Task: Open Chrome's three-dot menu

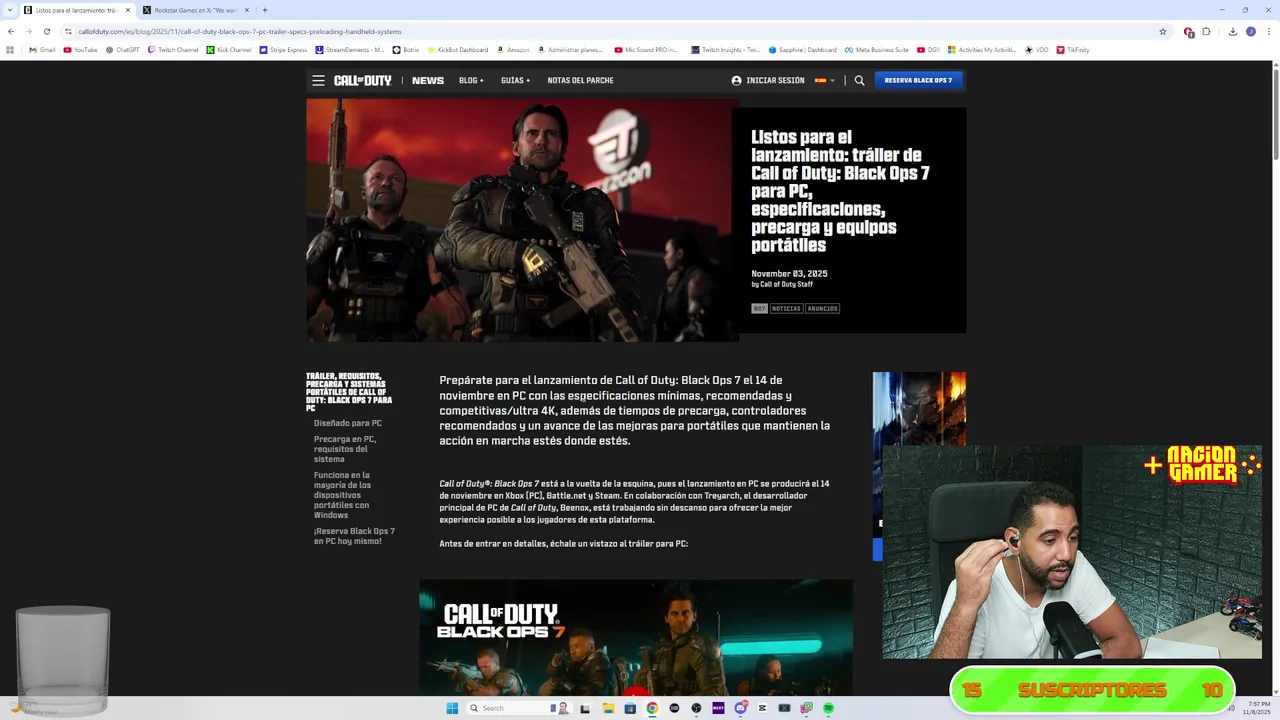Action: [1268, 31]
